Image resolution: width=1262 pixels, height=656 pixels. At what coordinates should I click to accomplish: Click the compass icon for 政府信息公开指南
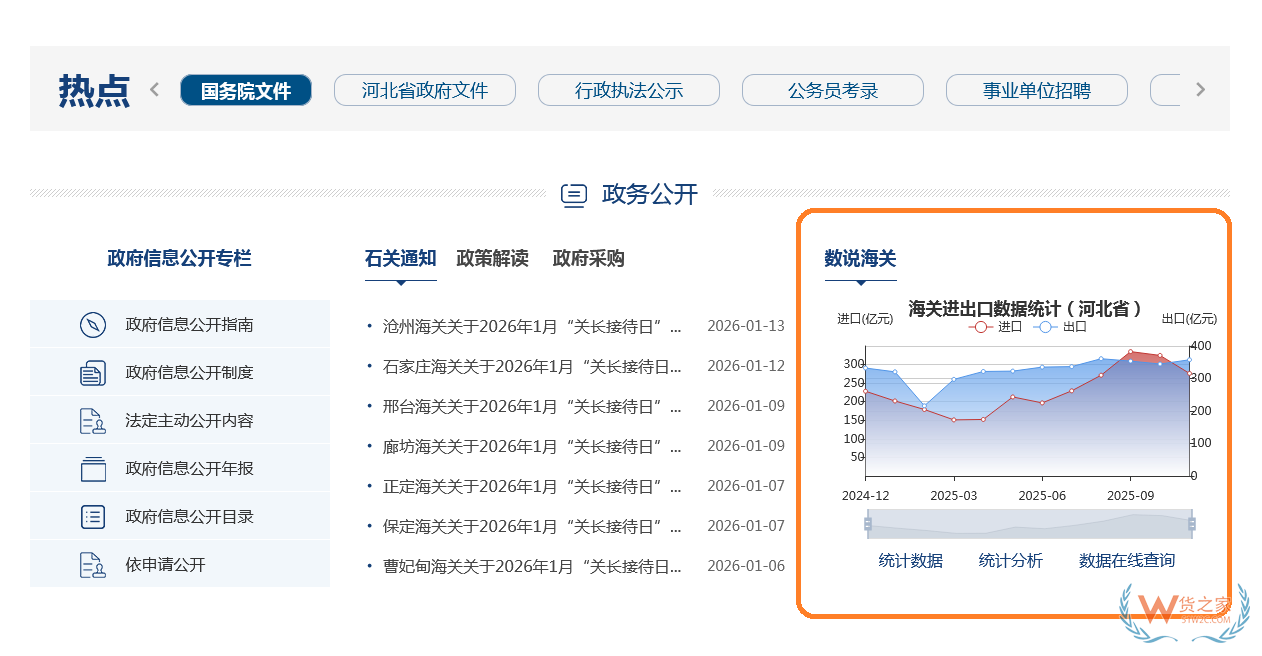[x=94, y=323]
